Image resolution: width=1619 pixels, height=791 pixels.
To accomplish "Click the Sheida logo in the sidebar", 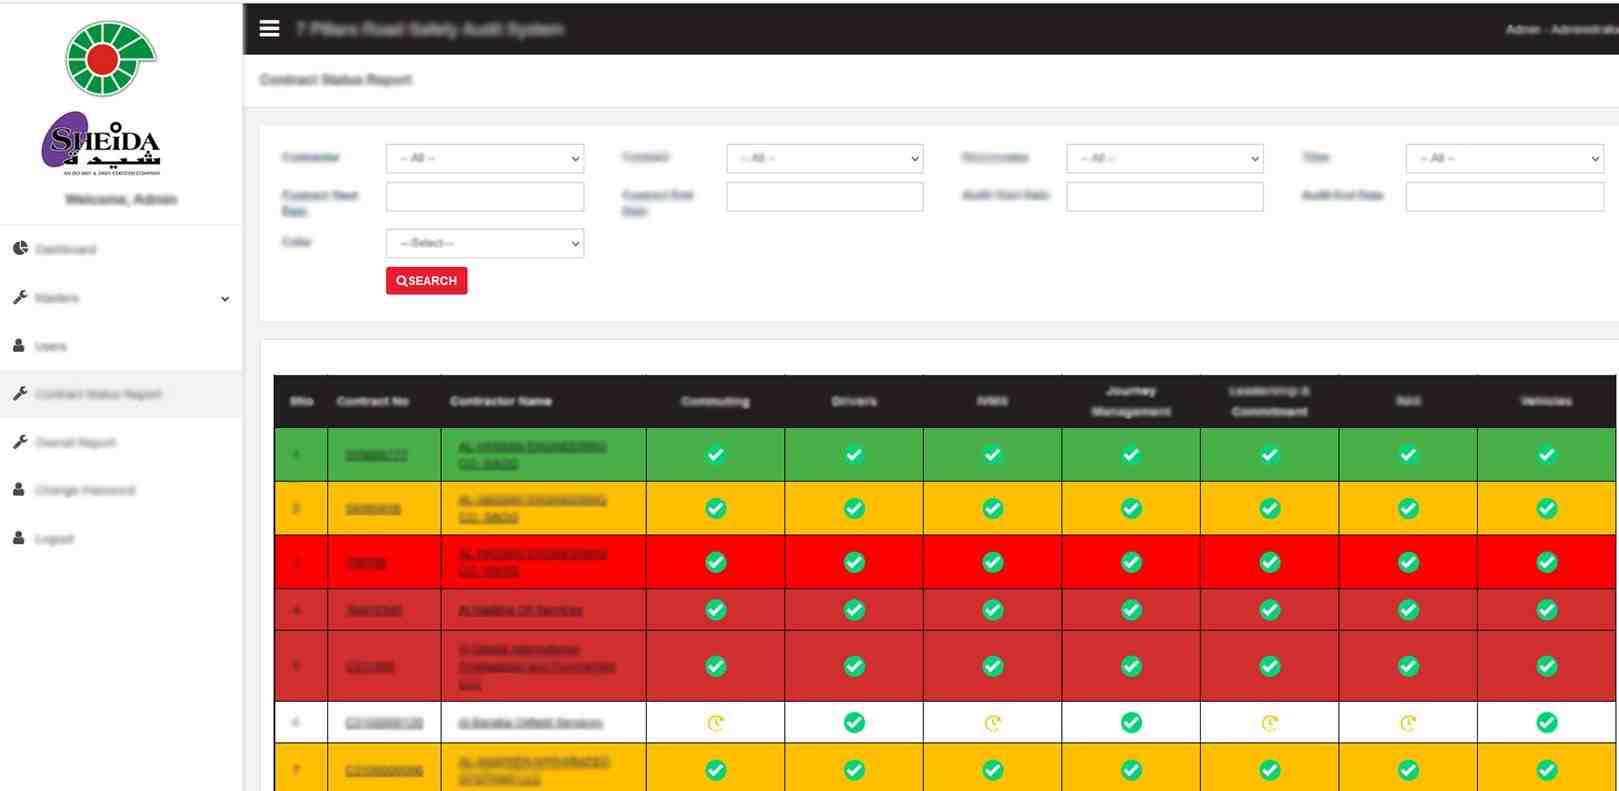I will (102, 98).
